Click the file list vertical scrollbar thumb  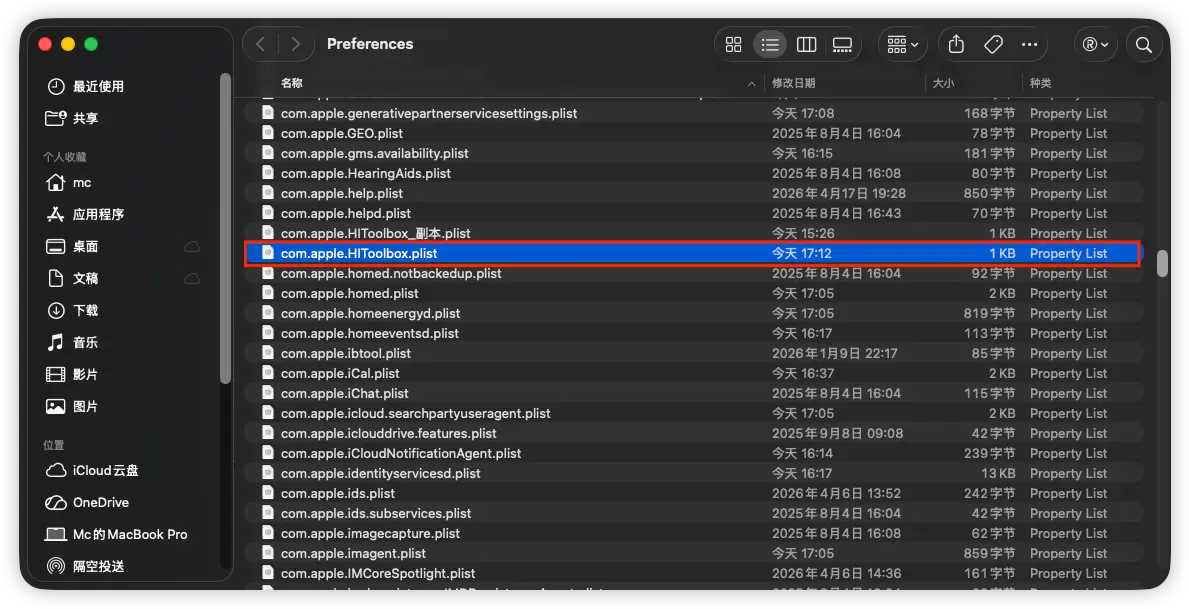click(1162, 264)
